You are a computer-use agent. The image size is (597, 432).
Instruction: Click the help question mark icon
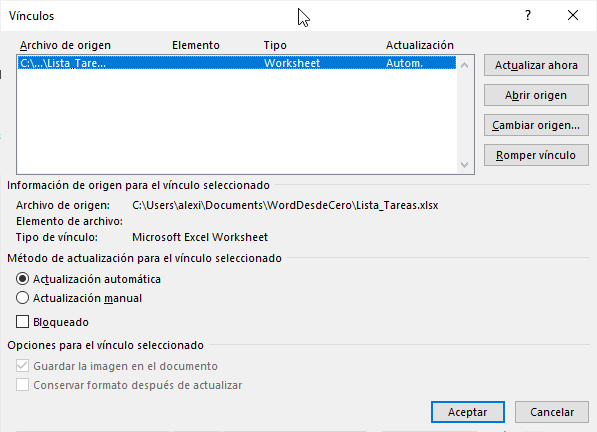click(x=528, y=15)
